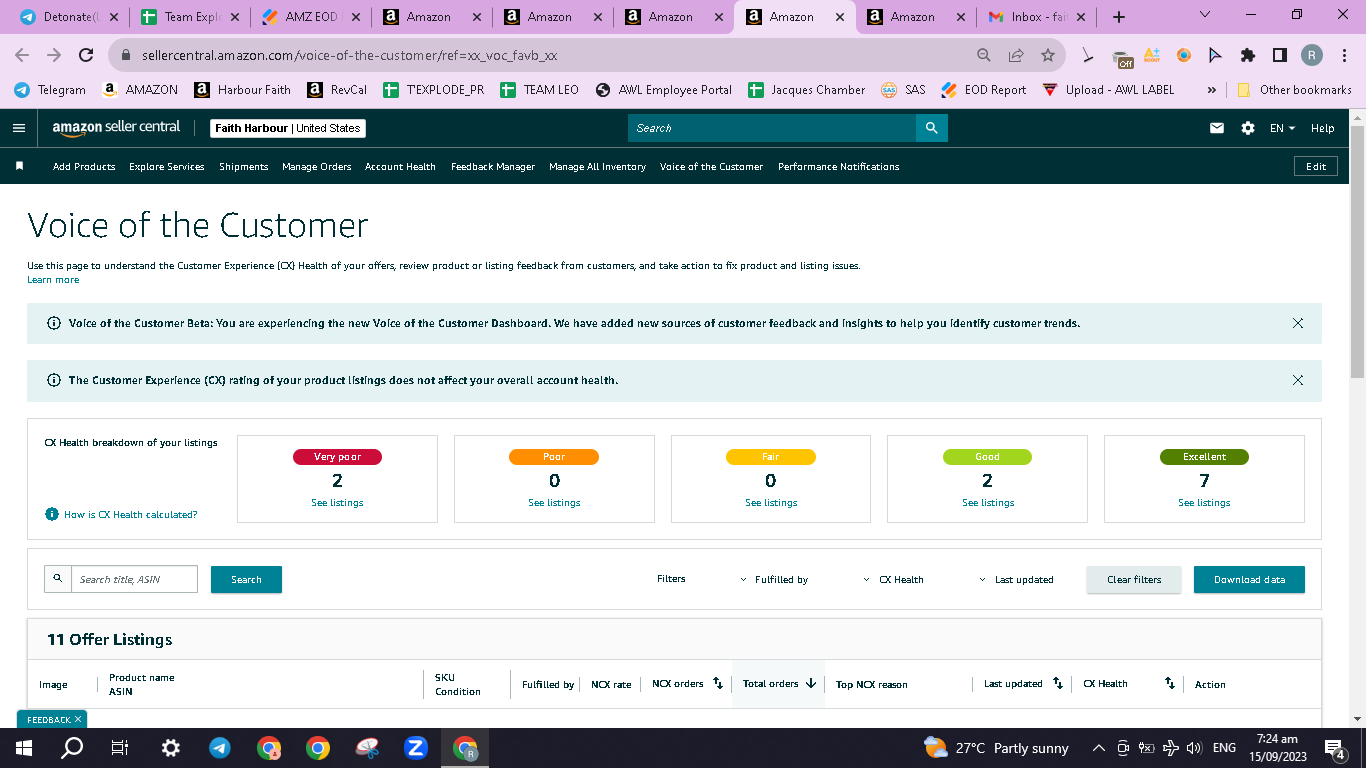Open the AWL Employee Portal bookmark

(664, 89)
